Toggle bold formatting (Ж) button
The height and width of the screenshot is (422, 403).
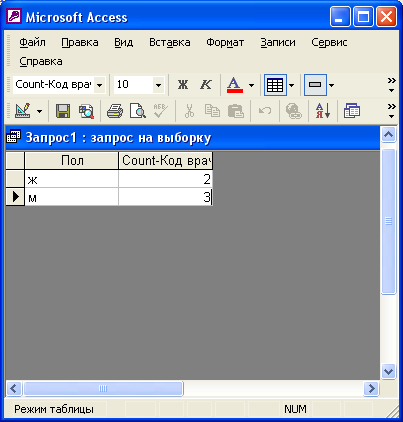coord(182,85)
